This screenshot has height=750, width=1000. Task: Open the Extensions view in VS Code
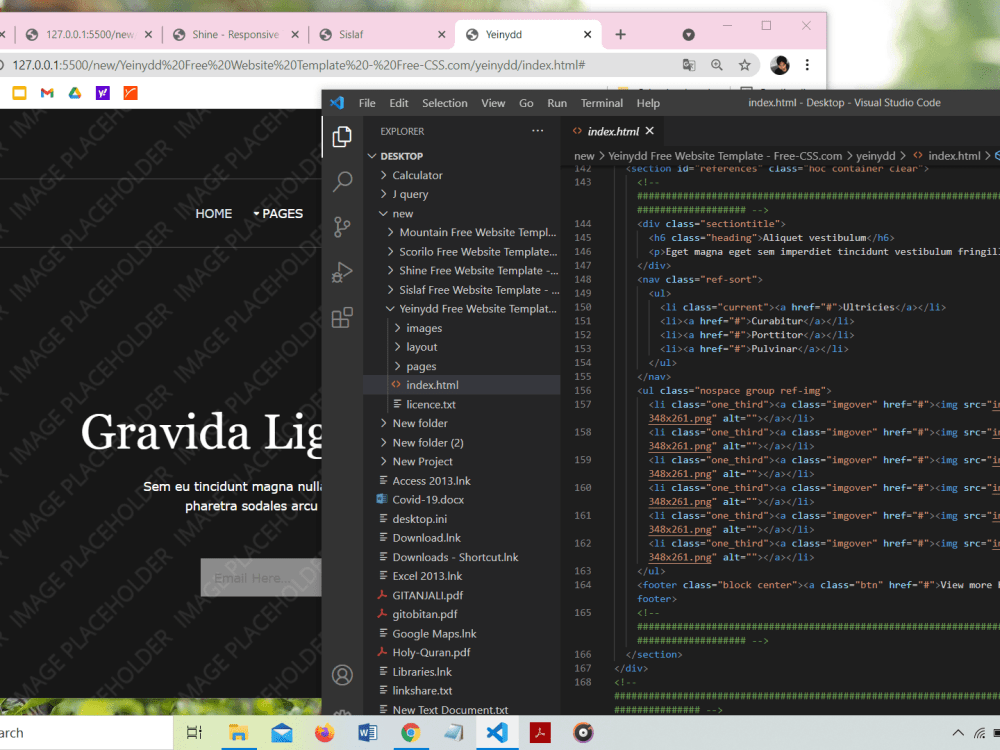click(342, 317)
